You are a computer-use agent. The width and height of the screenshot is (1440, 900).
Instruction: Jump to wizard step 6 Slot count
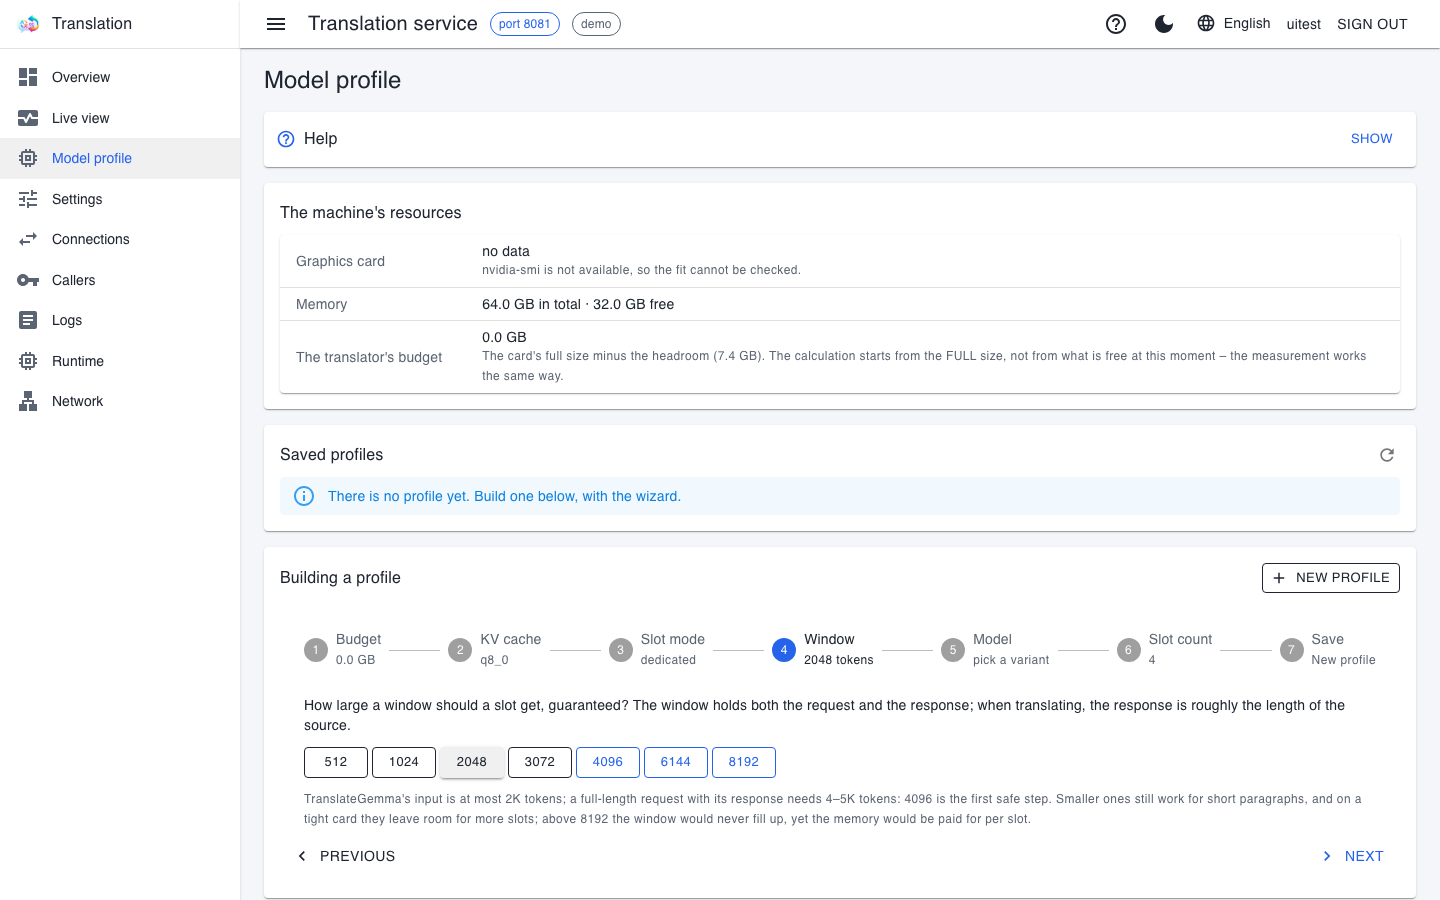click(x=1164, y=649)
